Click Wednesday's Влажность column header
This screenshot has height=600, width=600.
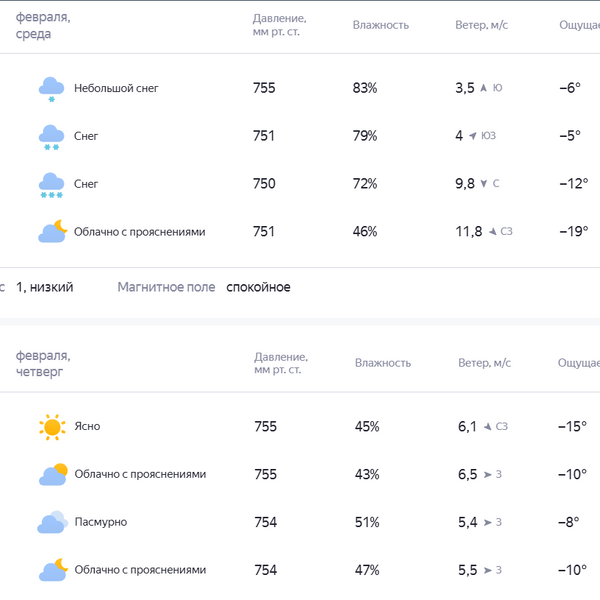[x=381, y=25]
